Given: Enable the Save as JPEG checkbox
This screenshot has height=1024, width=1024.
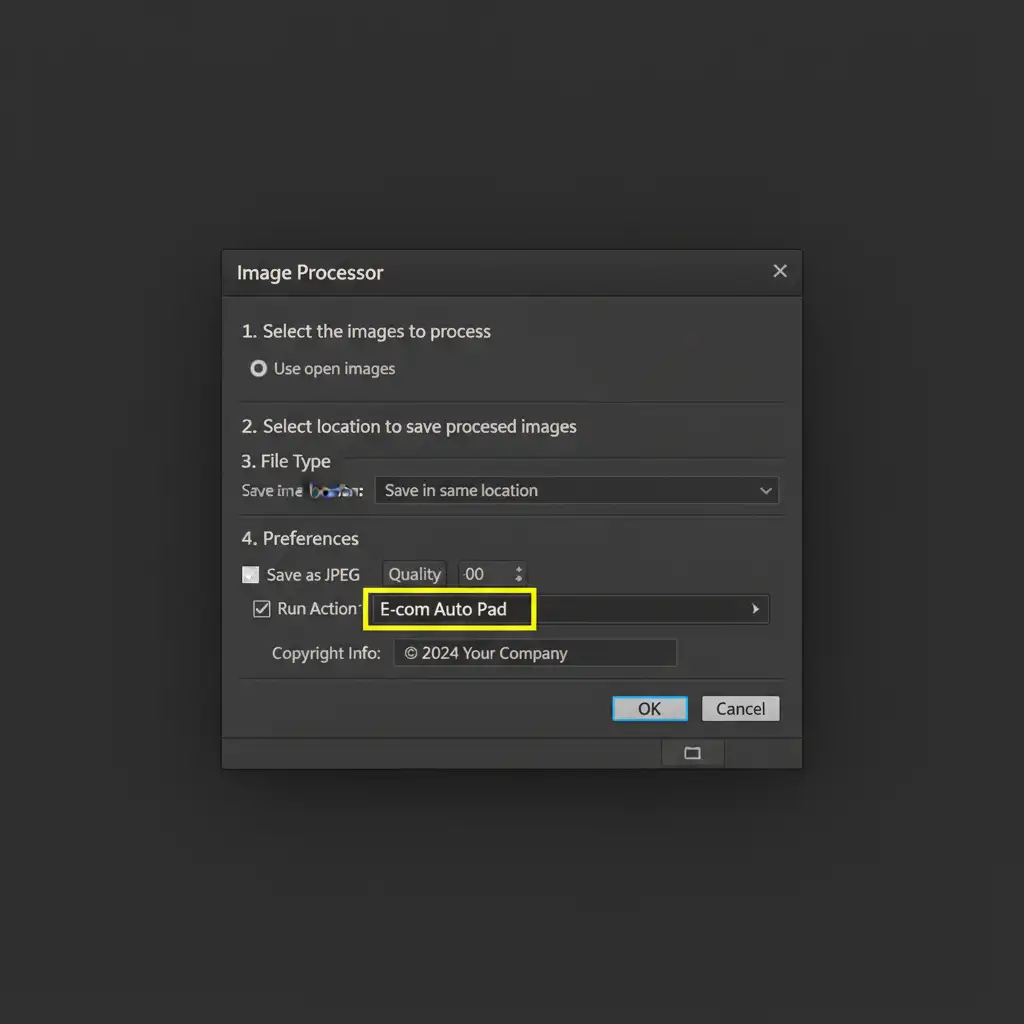Looking at the screenshot, I should pyautogui.click(x=251, y=575).
